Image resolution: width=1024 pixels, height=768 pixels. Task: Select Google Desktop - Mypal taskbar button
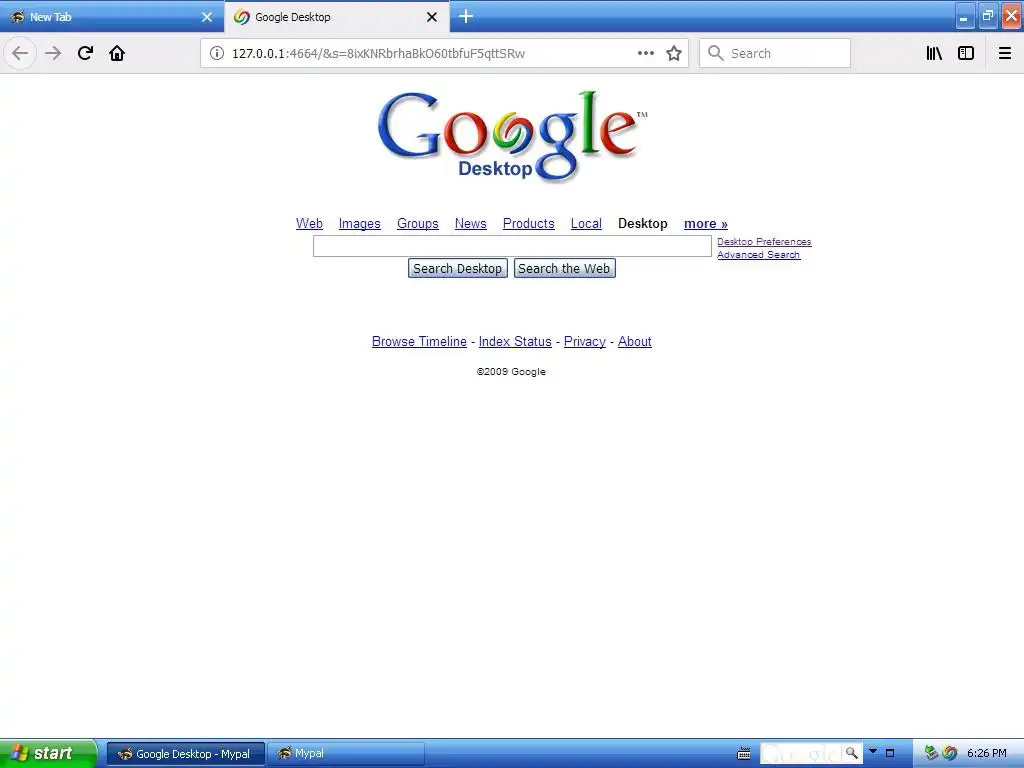(x=186, y=754)
